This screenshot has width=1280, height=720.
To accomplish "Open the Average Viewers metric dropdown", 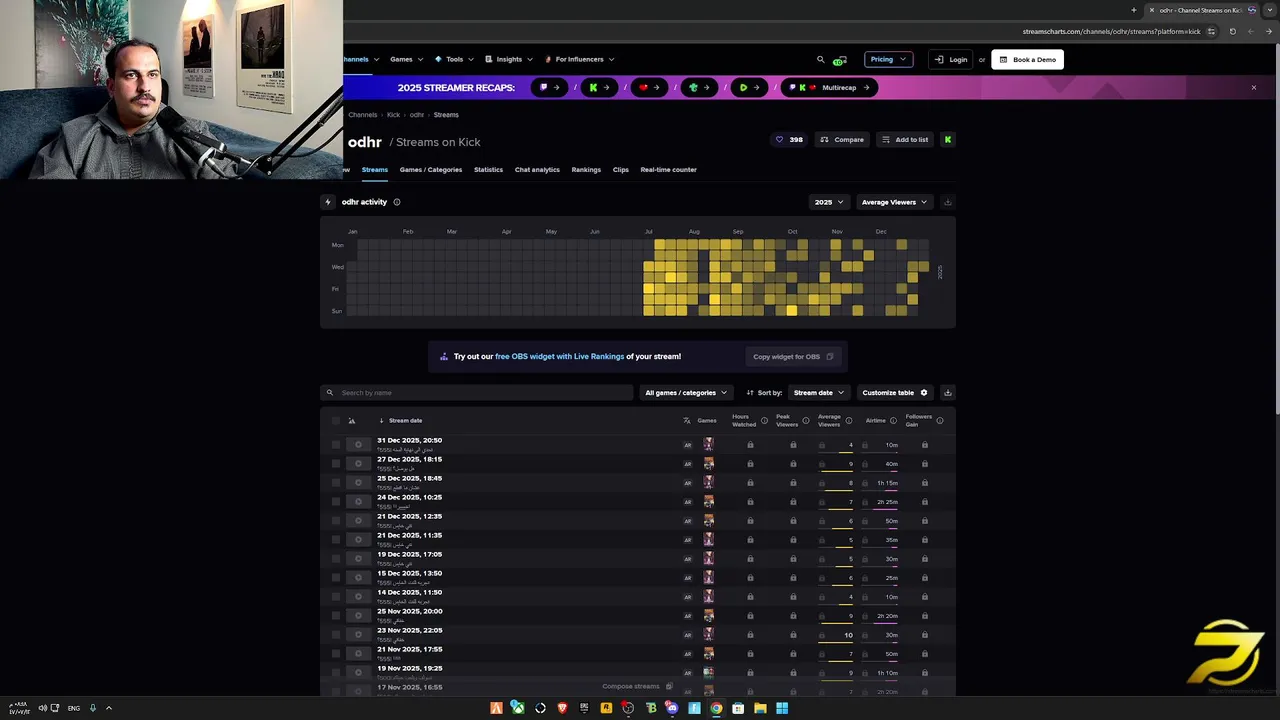I will 894,202.
